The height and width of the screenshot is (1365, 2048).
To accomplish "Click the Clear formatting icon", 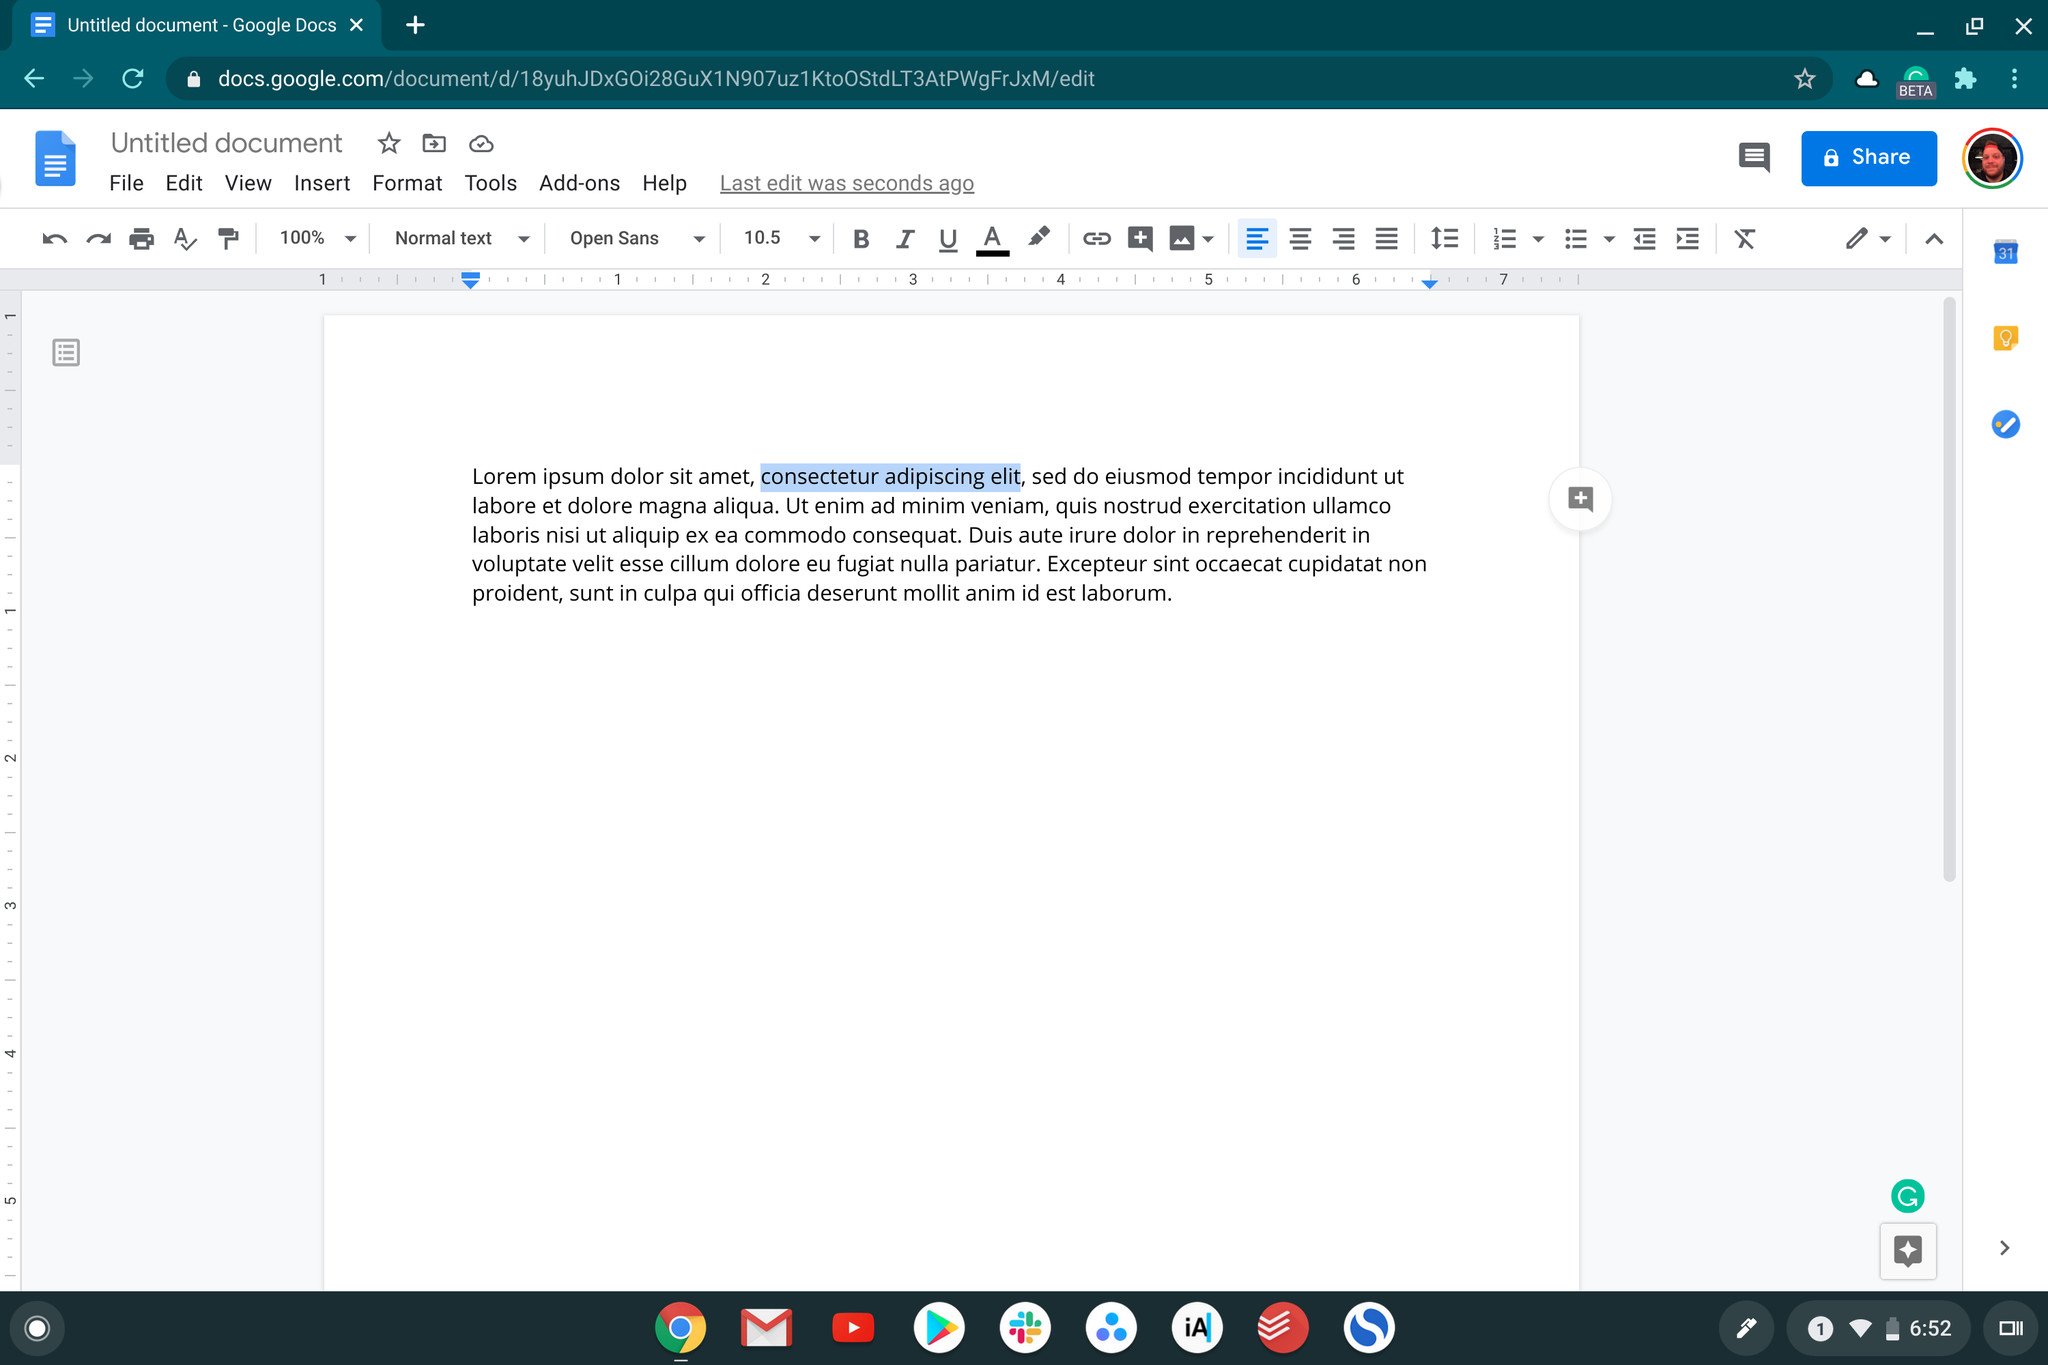I will 1745,238.
